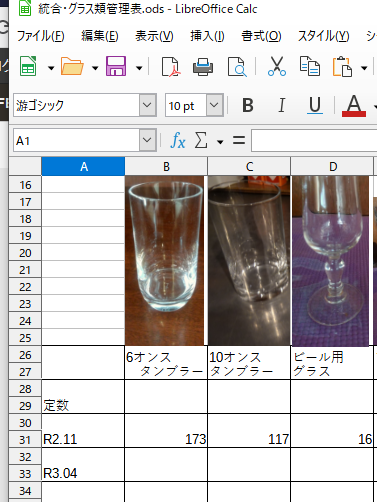Click the R3.04 cell

83,465
